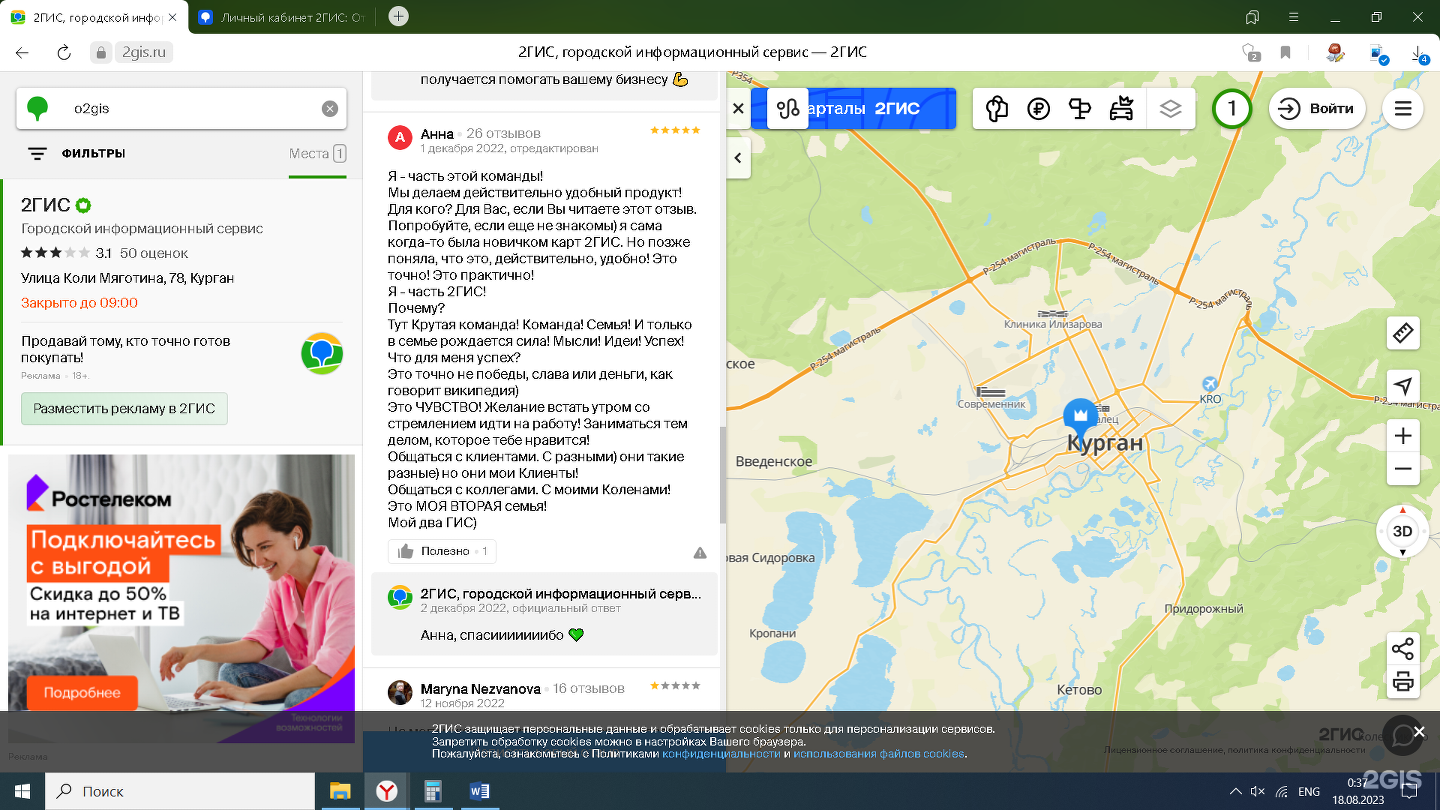Open the hamburger main menu on the map
1440x810 pixels.
pos(1403,109)
